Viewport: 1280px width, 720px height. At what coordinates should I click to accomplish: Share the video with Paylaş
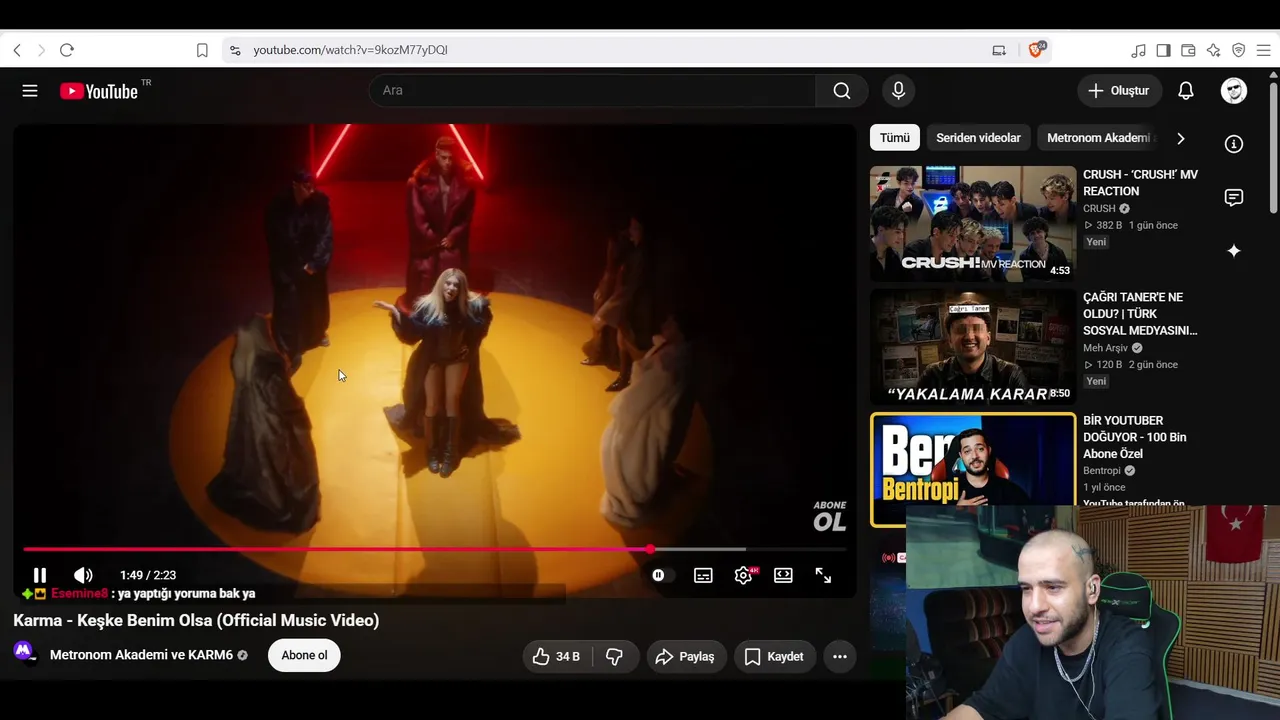[x=685, y=656]
